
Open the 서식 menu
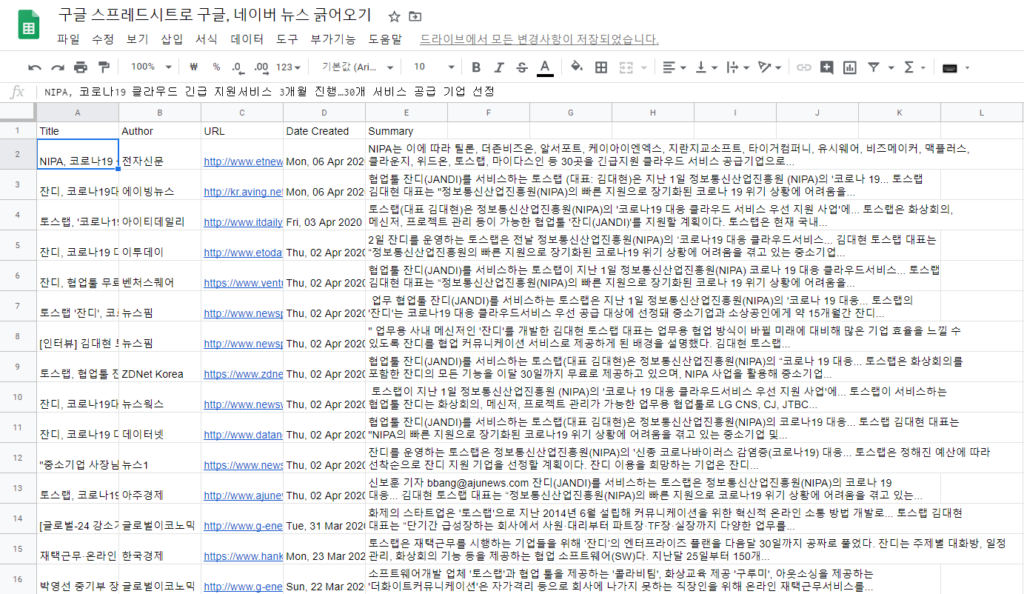(x=206, y=39)
